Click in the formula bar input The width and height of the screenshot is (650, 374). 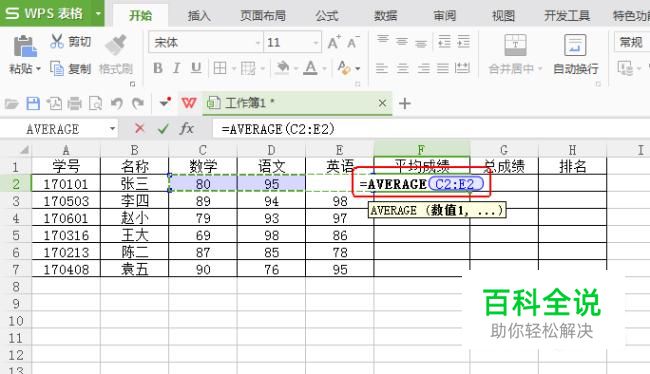[x=431, y=129]
